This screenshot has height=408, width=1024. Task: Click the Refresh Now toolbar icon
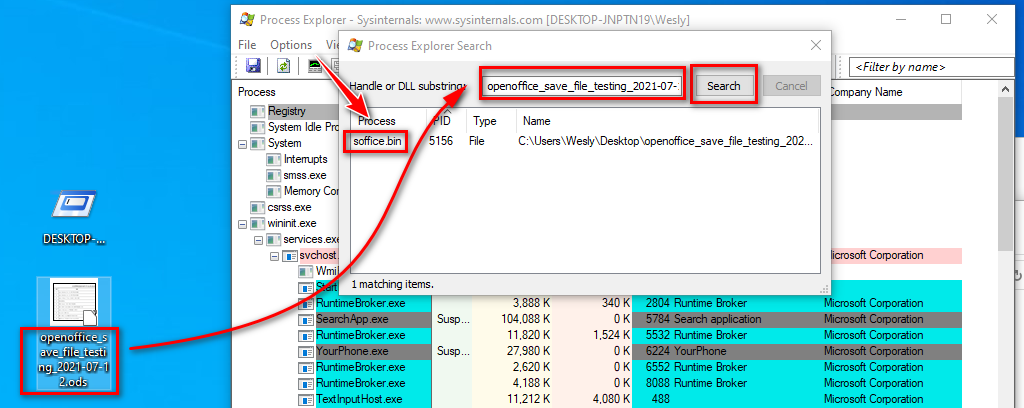(283, 65)
